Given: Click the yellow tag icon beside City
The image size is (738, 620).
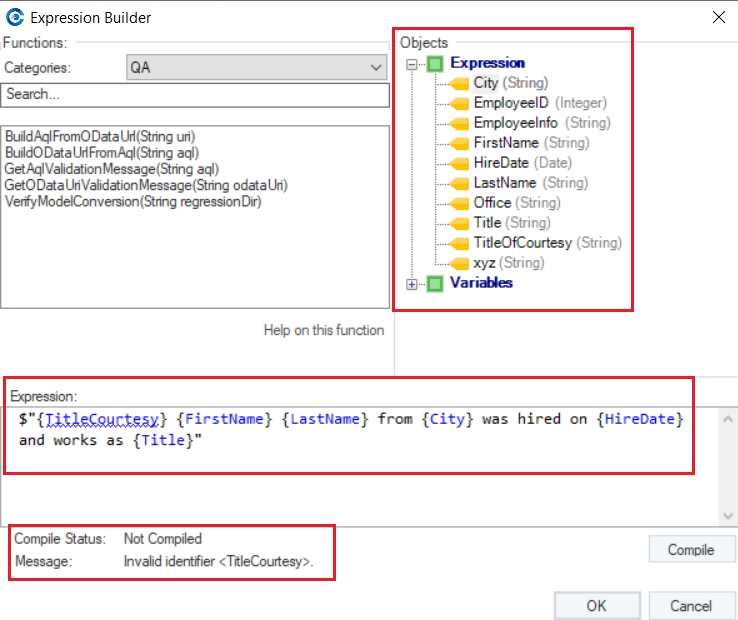Looking at the screenshot, I should (x=459, y=83).
